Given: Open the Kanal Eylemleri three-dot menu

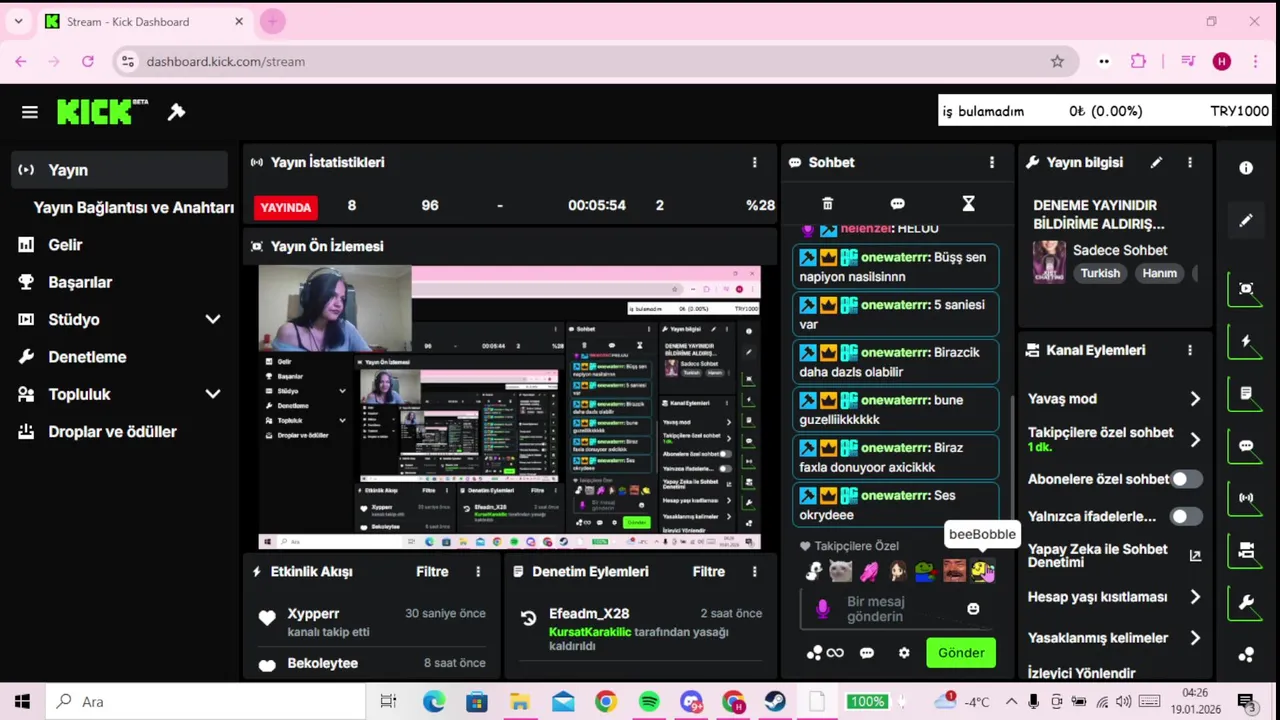Looking at the screenshot, I should (1190, 350).
